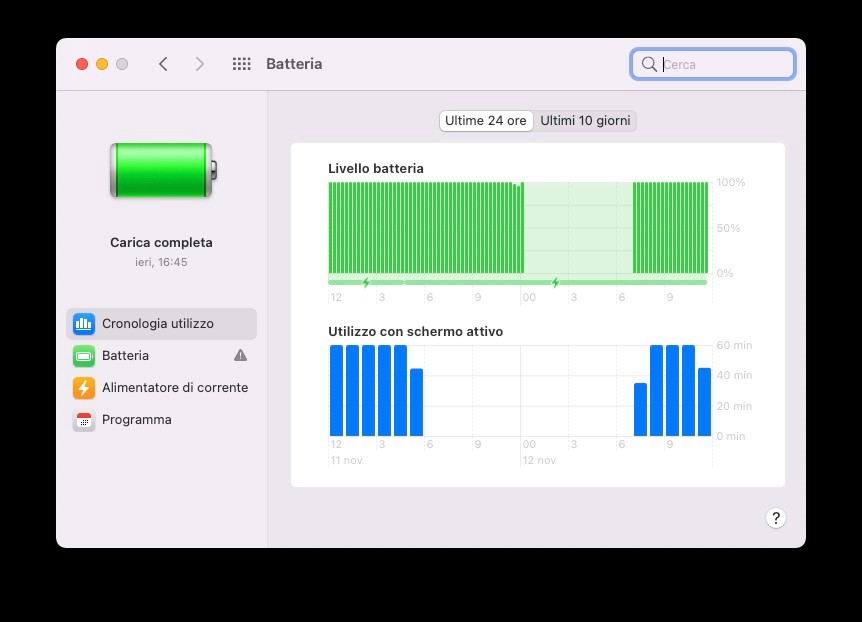Image resolution: width=862 pixels, height=622 pixels.
Task: Switch to Ultime 24 ore view
Action: point(485,121)
